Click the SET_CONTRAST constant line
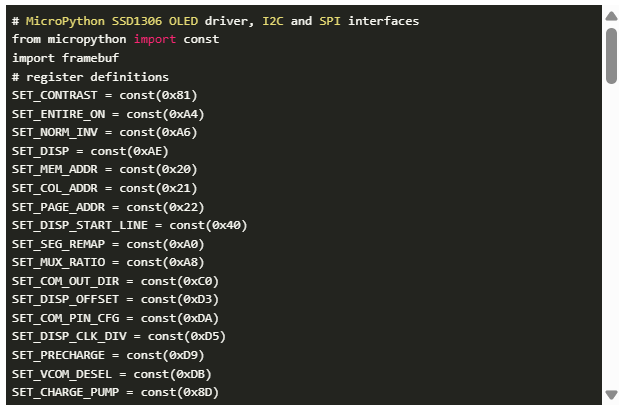Image resolution: width=619 pixels, height=410 pixels. (x=108, y=95)
